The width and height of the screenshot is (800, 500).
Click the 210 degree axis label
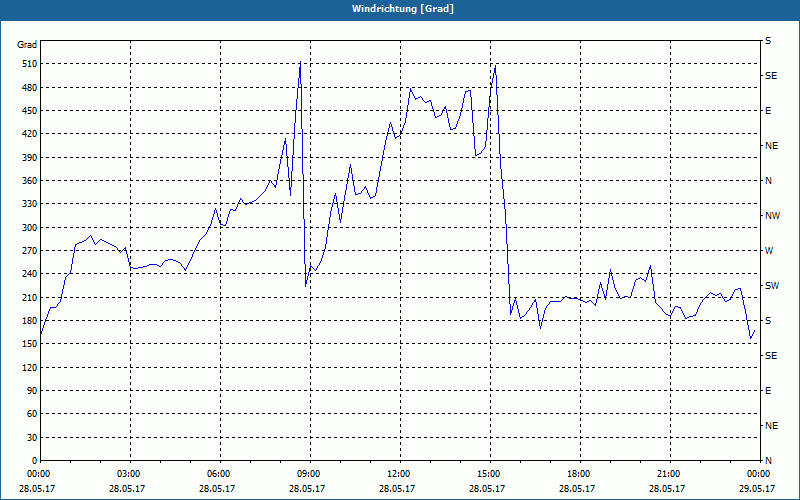click(30, 297)
